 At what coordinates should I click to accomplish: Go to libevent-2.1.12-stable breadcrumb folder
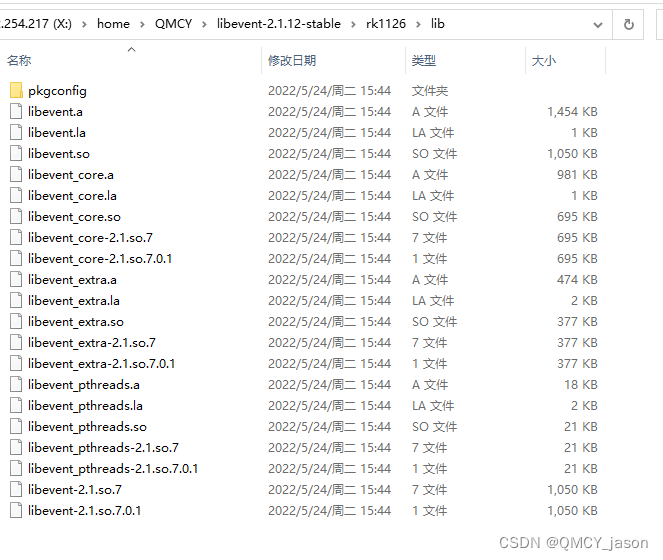pos(279,24)
